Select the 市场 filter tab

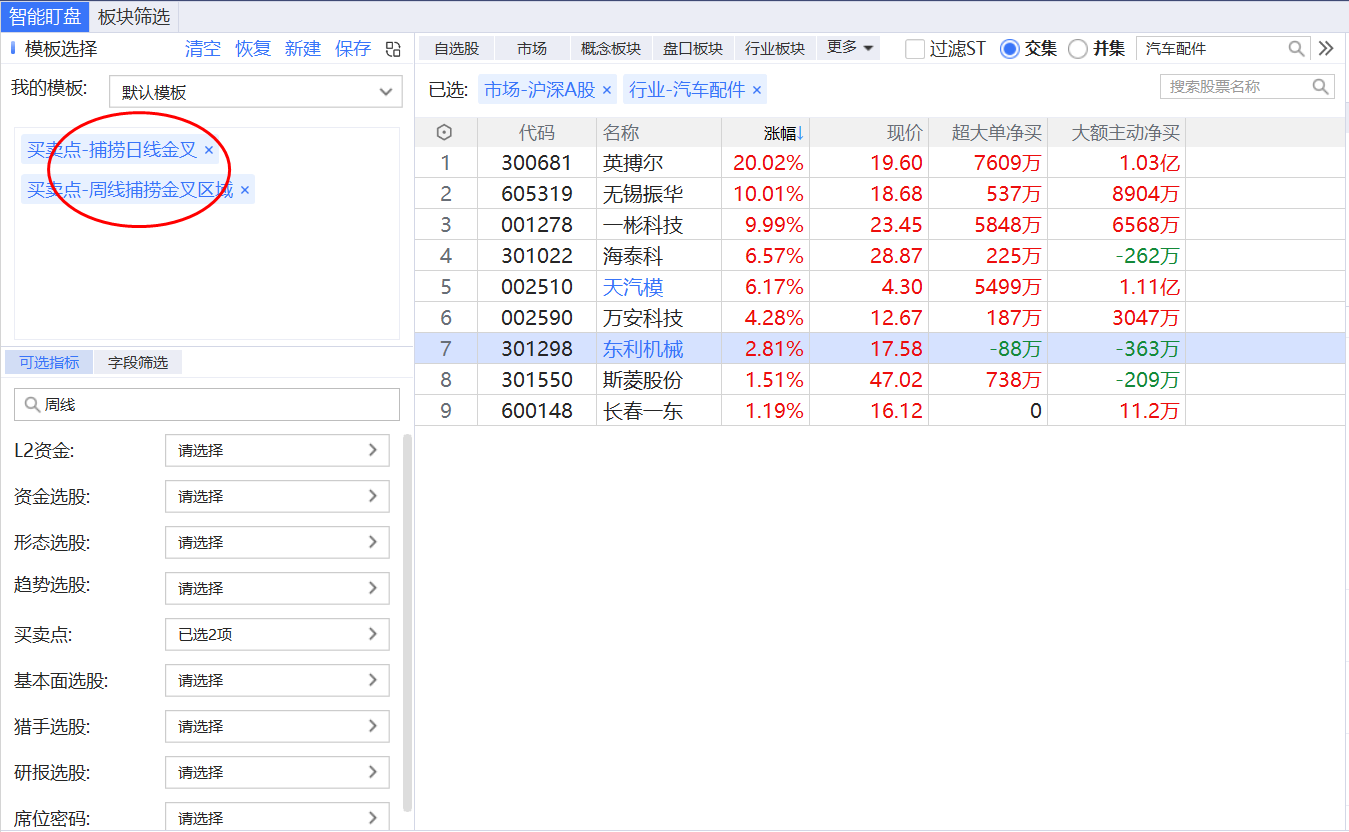coord(532,48)
